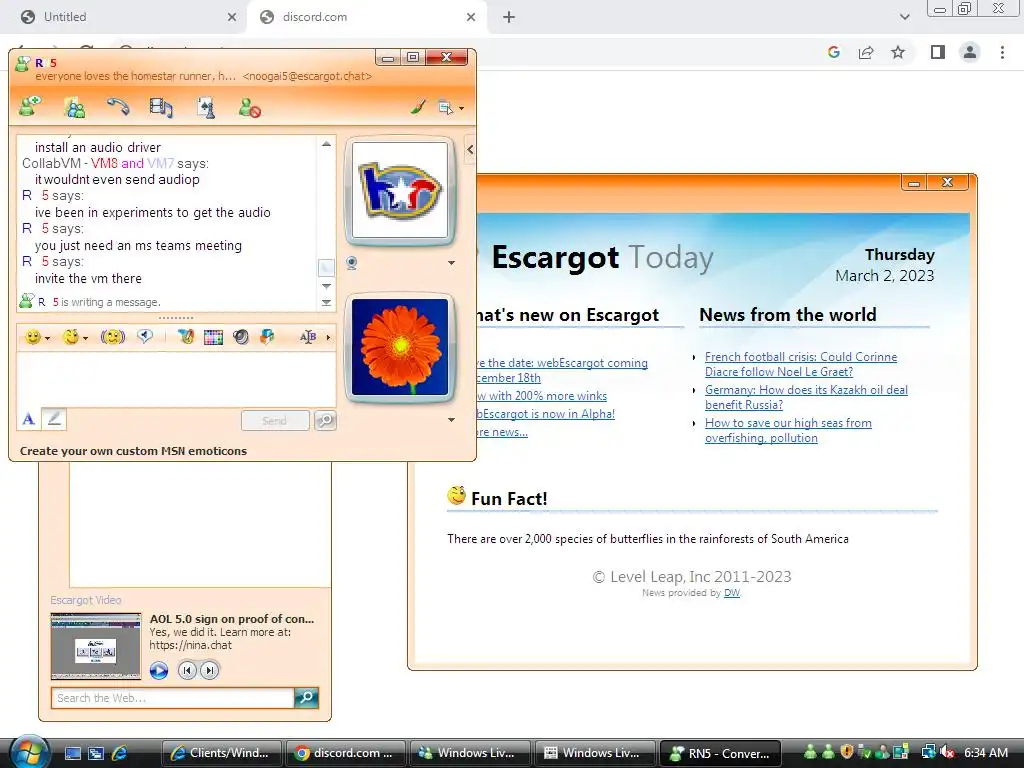Invite someone to this conversation
This screenshot has width=1024, height=768.
(x=29, y=106)
